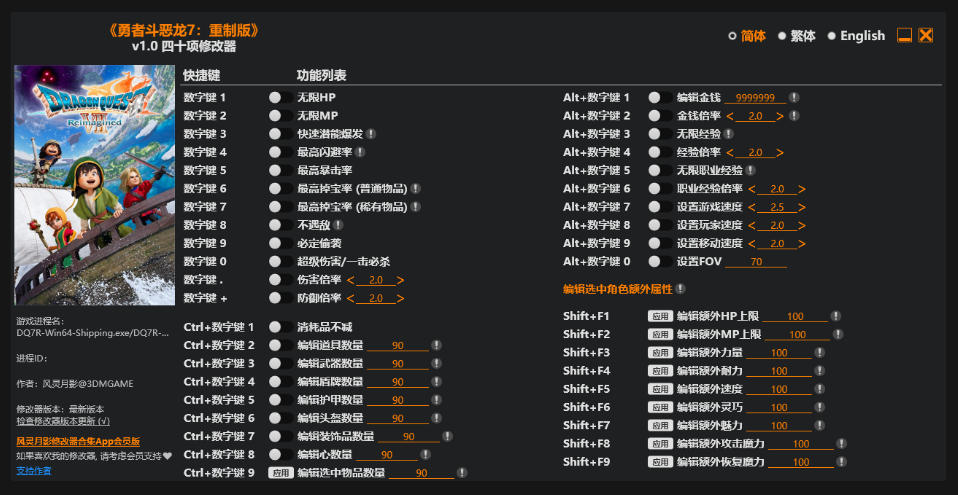Screen dimensions: 958x495
Task: Select 简体 language radio button
Action: click(732, 36)
